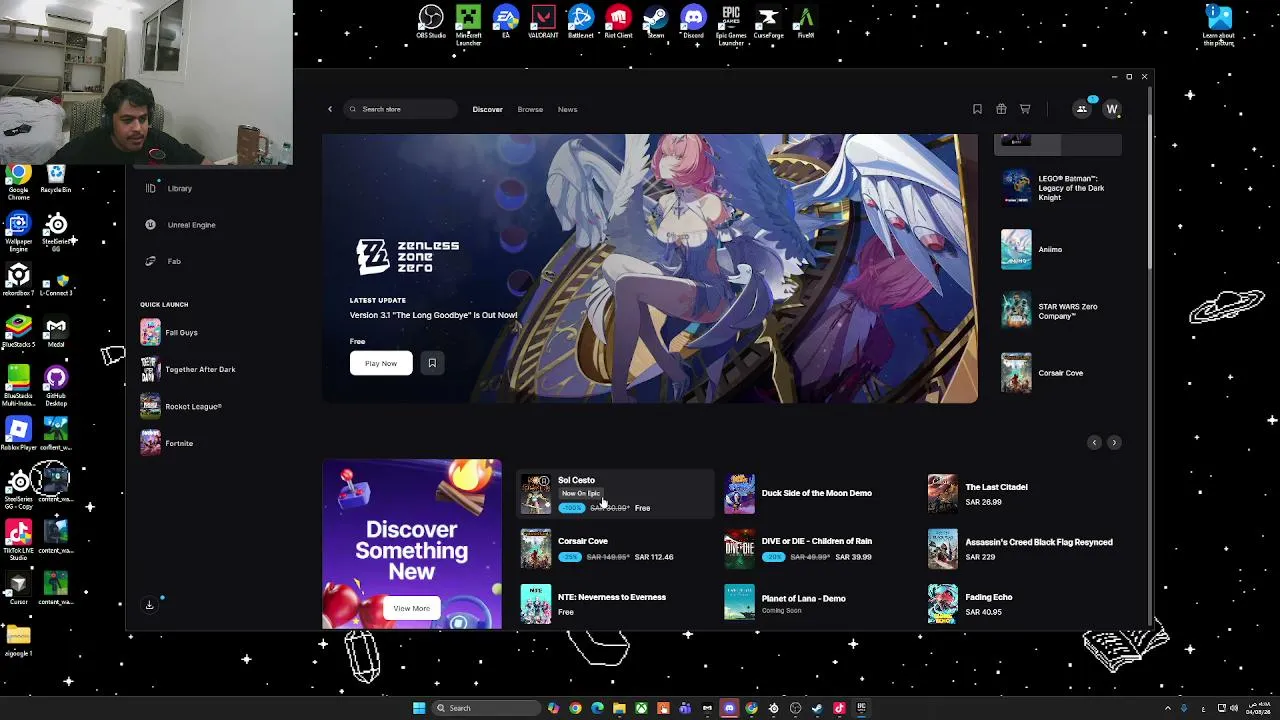Open the Sol Cesto game listing
This screenshot has width=1280, height=720.
click(x=616, y=494)
